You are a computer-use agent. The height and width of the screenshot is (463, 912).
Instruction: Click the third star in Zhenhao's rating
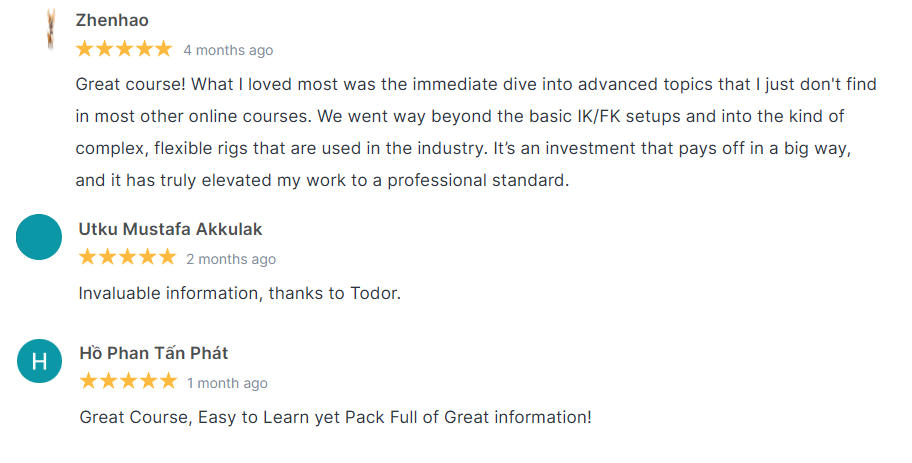pyautogui.click(x=124, y=49)
